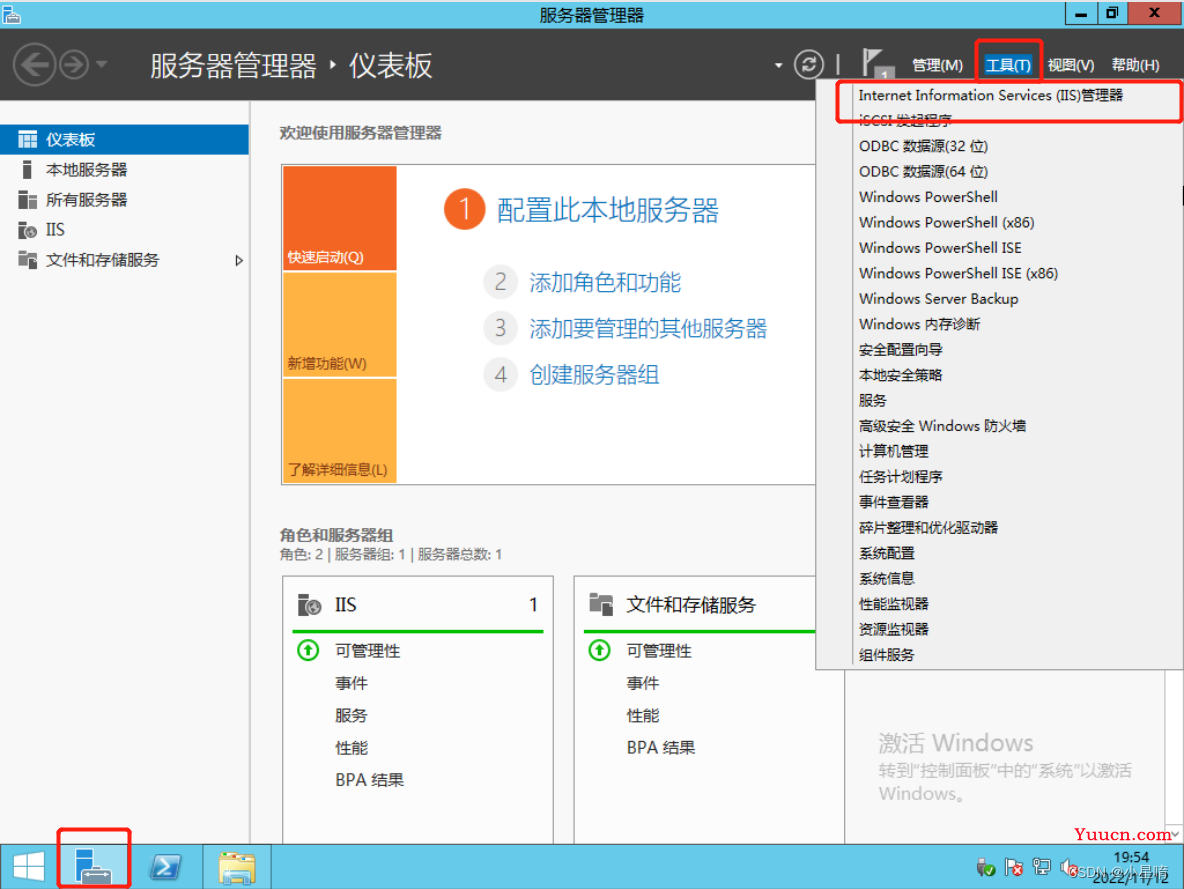This screenshot has height=889, width=1184.
Task: Click the network tray icon
Action: pos(1041,867)
